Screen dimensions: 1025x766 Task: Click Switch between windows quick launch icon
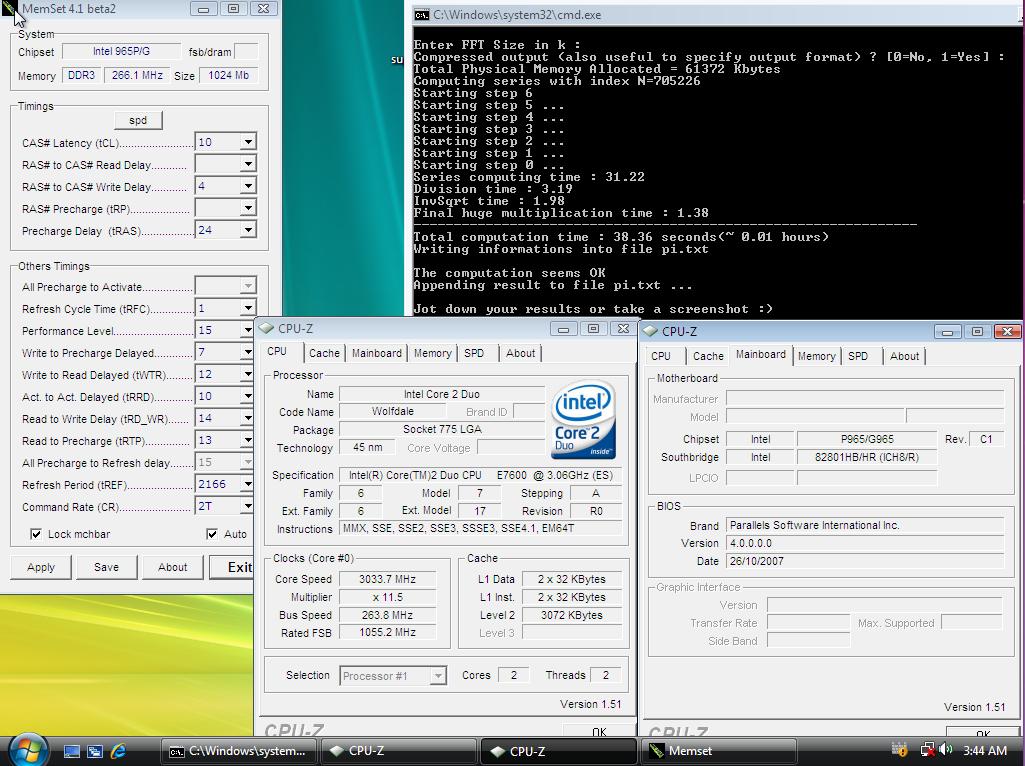point(95,752)
